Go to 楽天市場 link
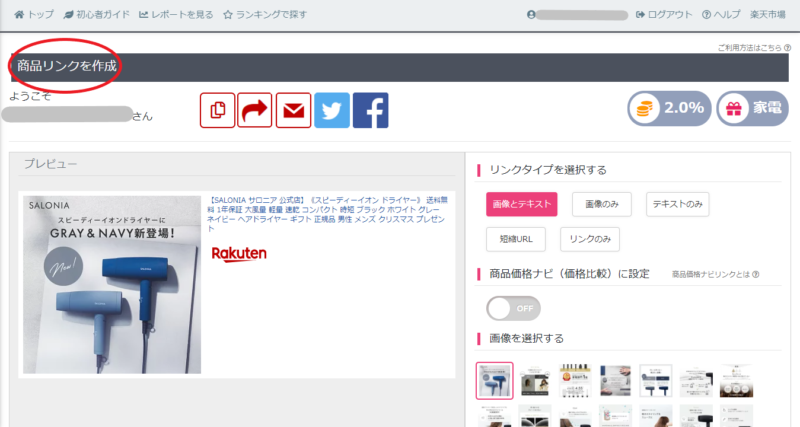 [x=768, y=14]
